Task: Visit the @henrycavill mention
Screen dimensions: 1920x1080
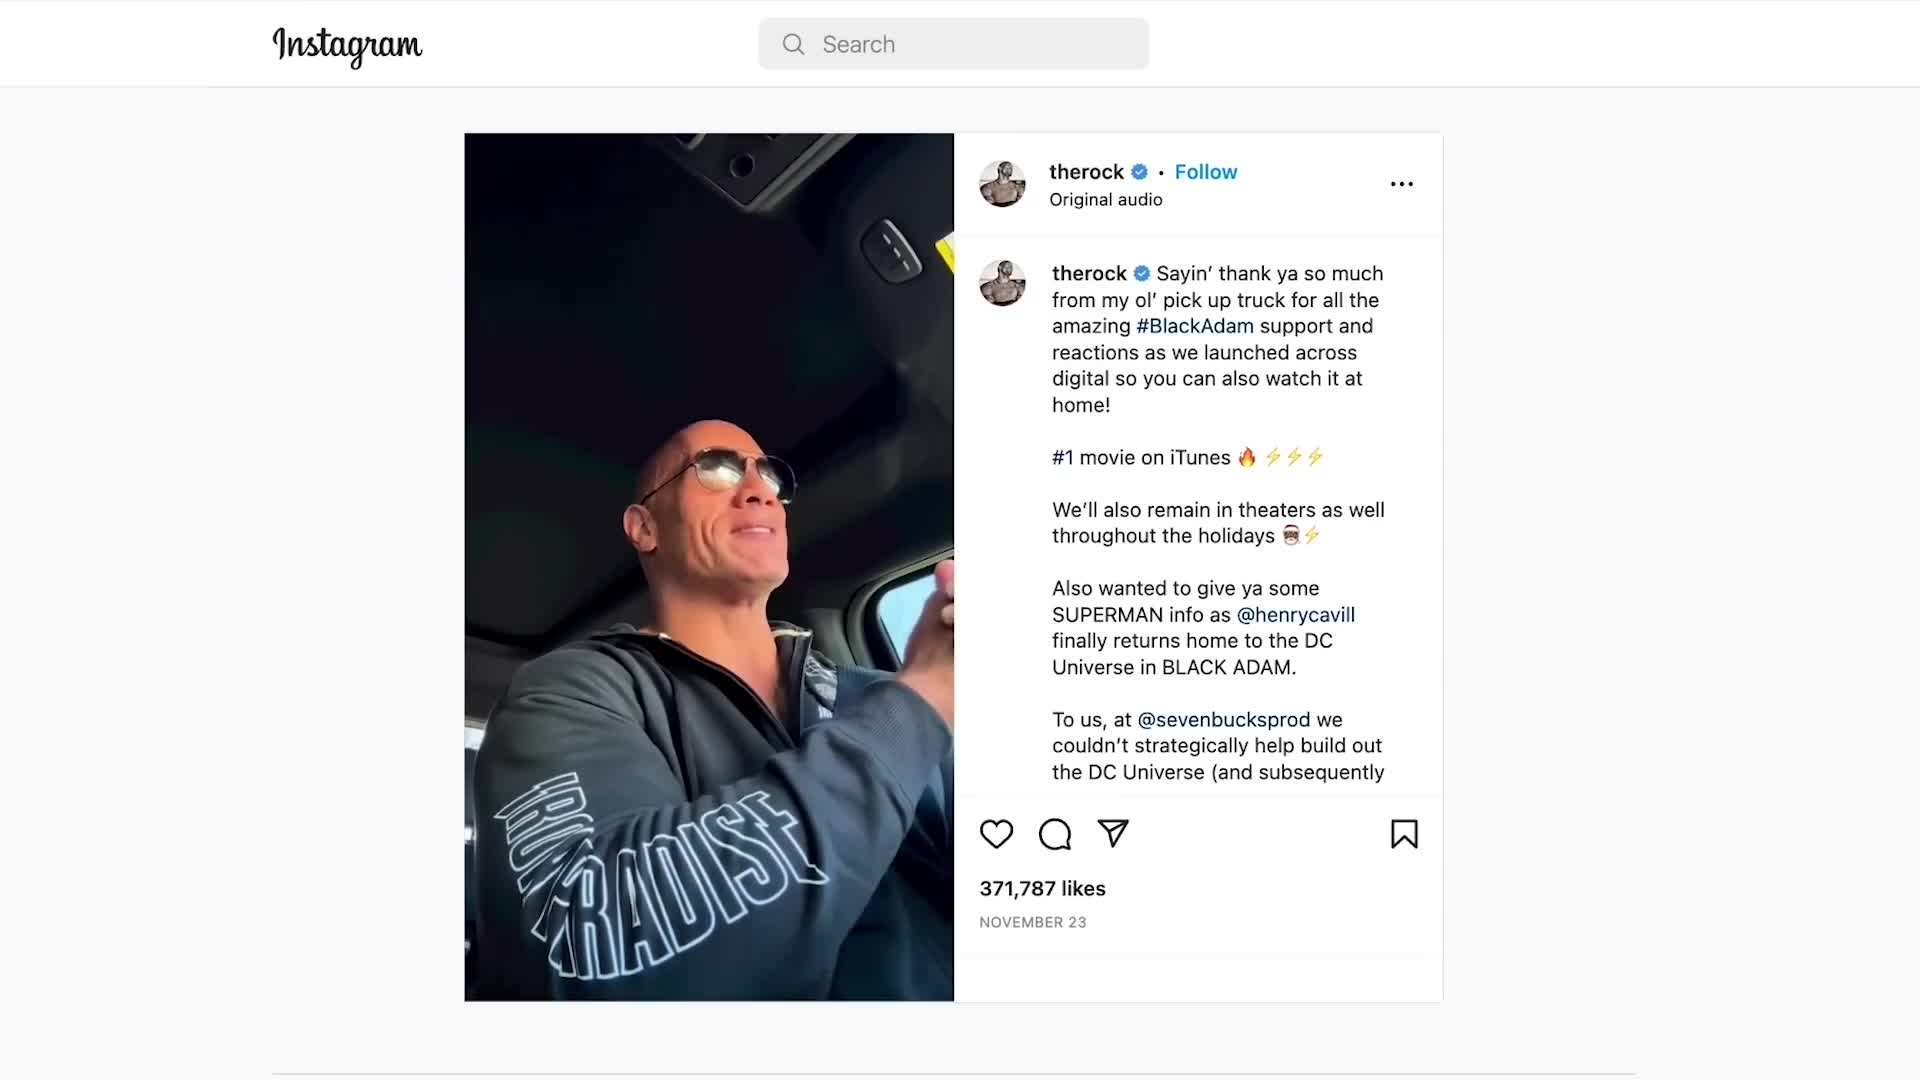Action: (x=1295, y=615)
